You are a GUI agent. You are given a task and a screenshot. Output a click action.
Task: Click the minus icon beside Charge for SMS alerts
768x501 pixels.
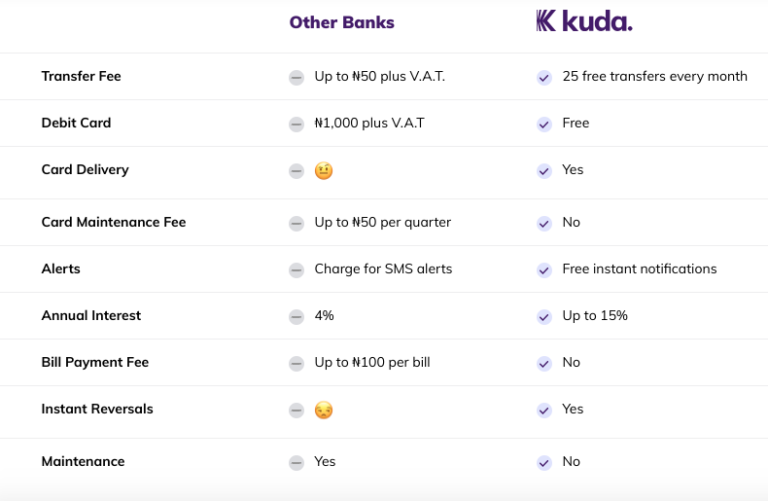(x=296, y=270)
